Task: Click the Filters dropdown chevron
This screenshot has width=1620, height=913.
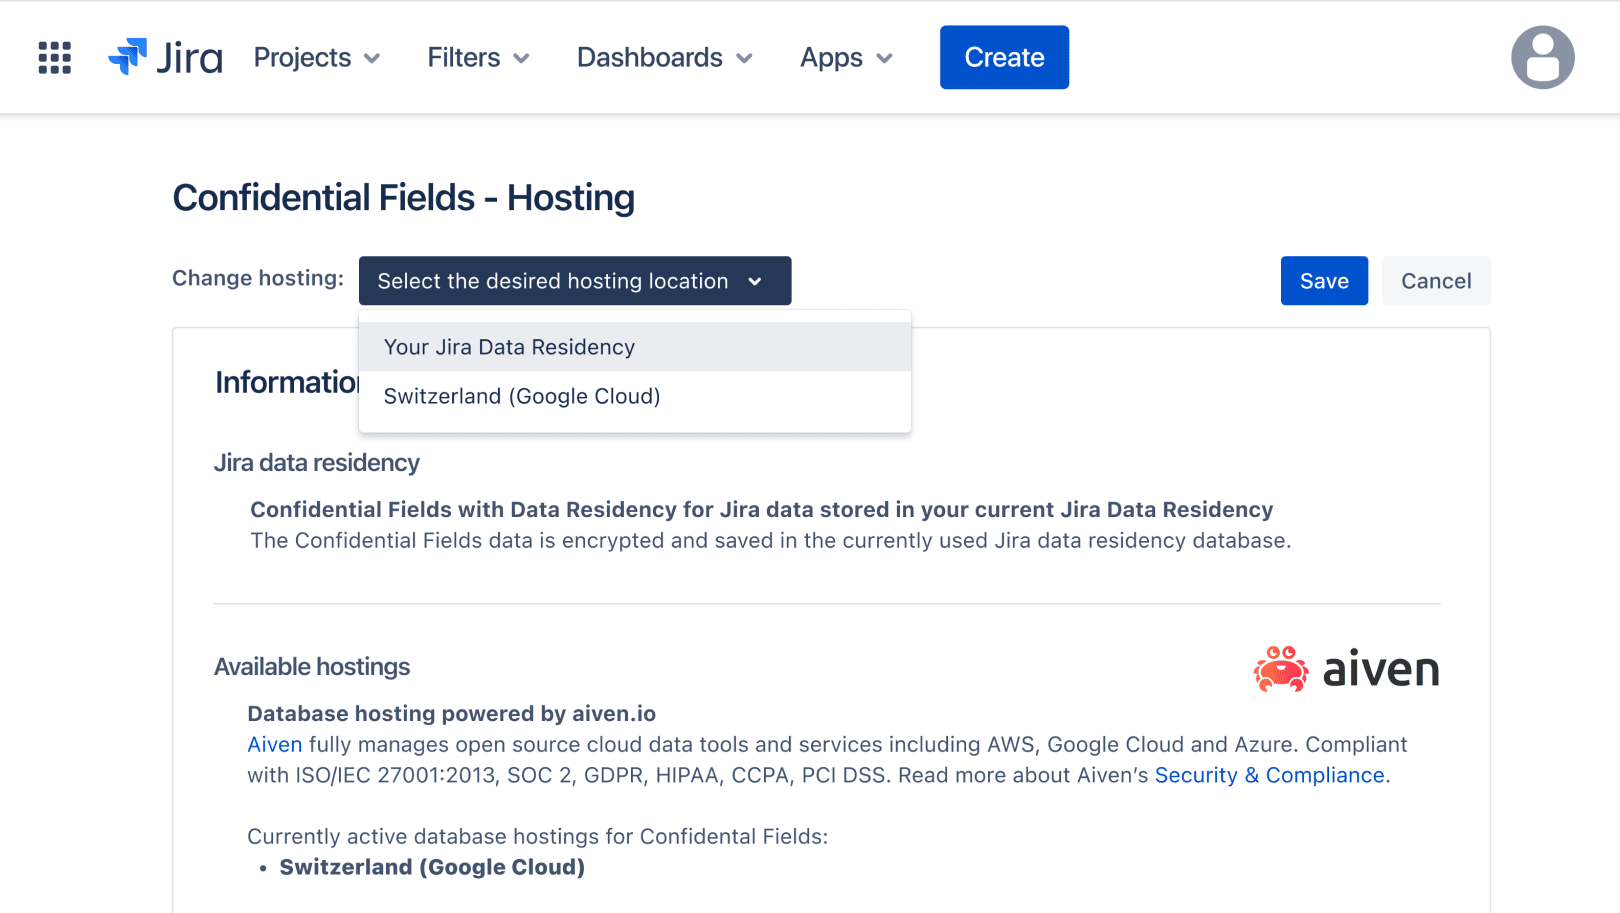Action: click(x=523, y=59)
